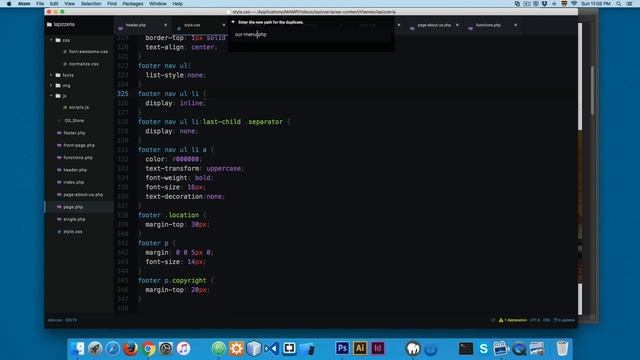Click the duplicate path input field
Image resolution: width=640 pixels, height=360 pixels.
(311, 35)
